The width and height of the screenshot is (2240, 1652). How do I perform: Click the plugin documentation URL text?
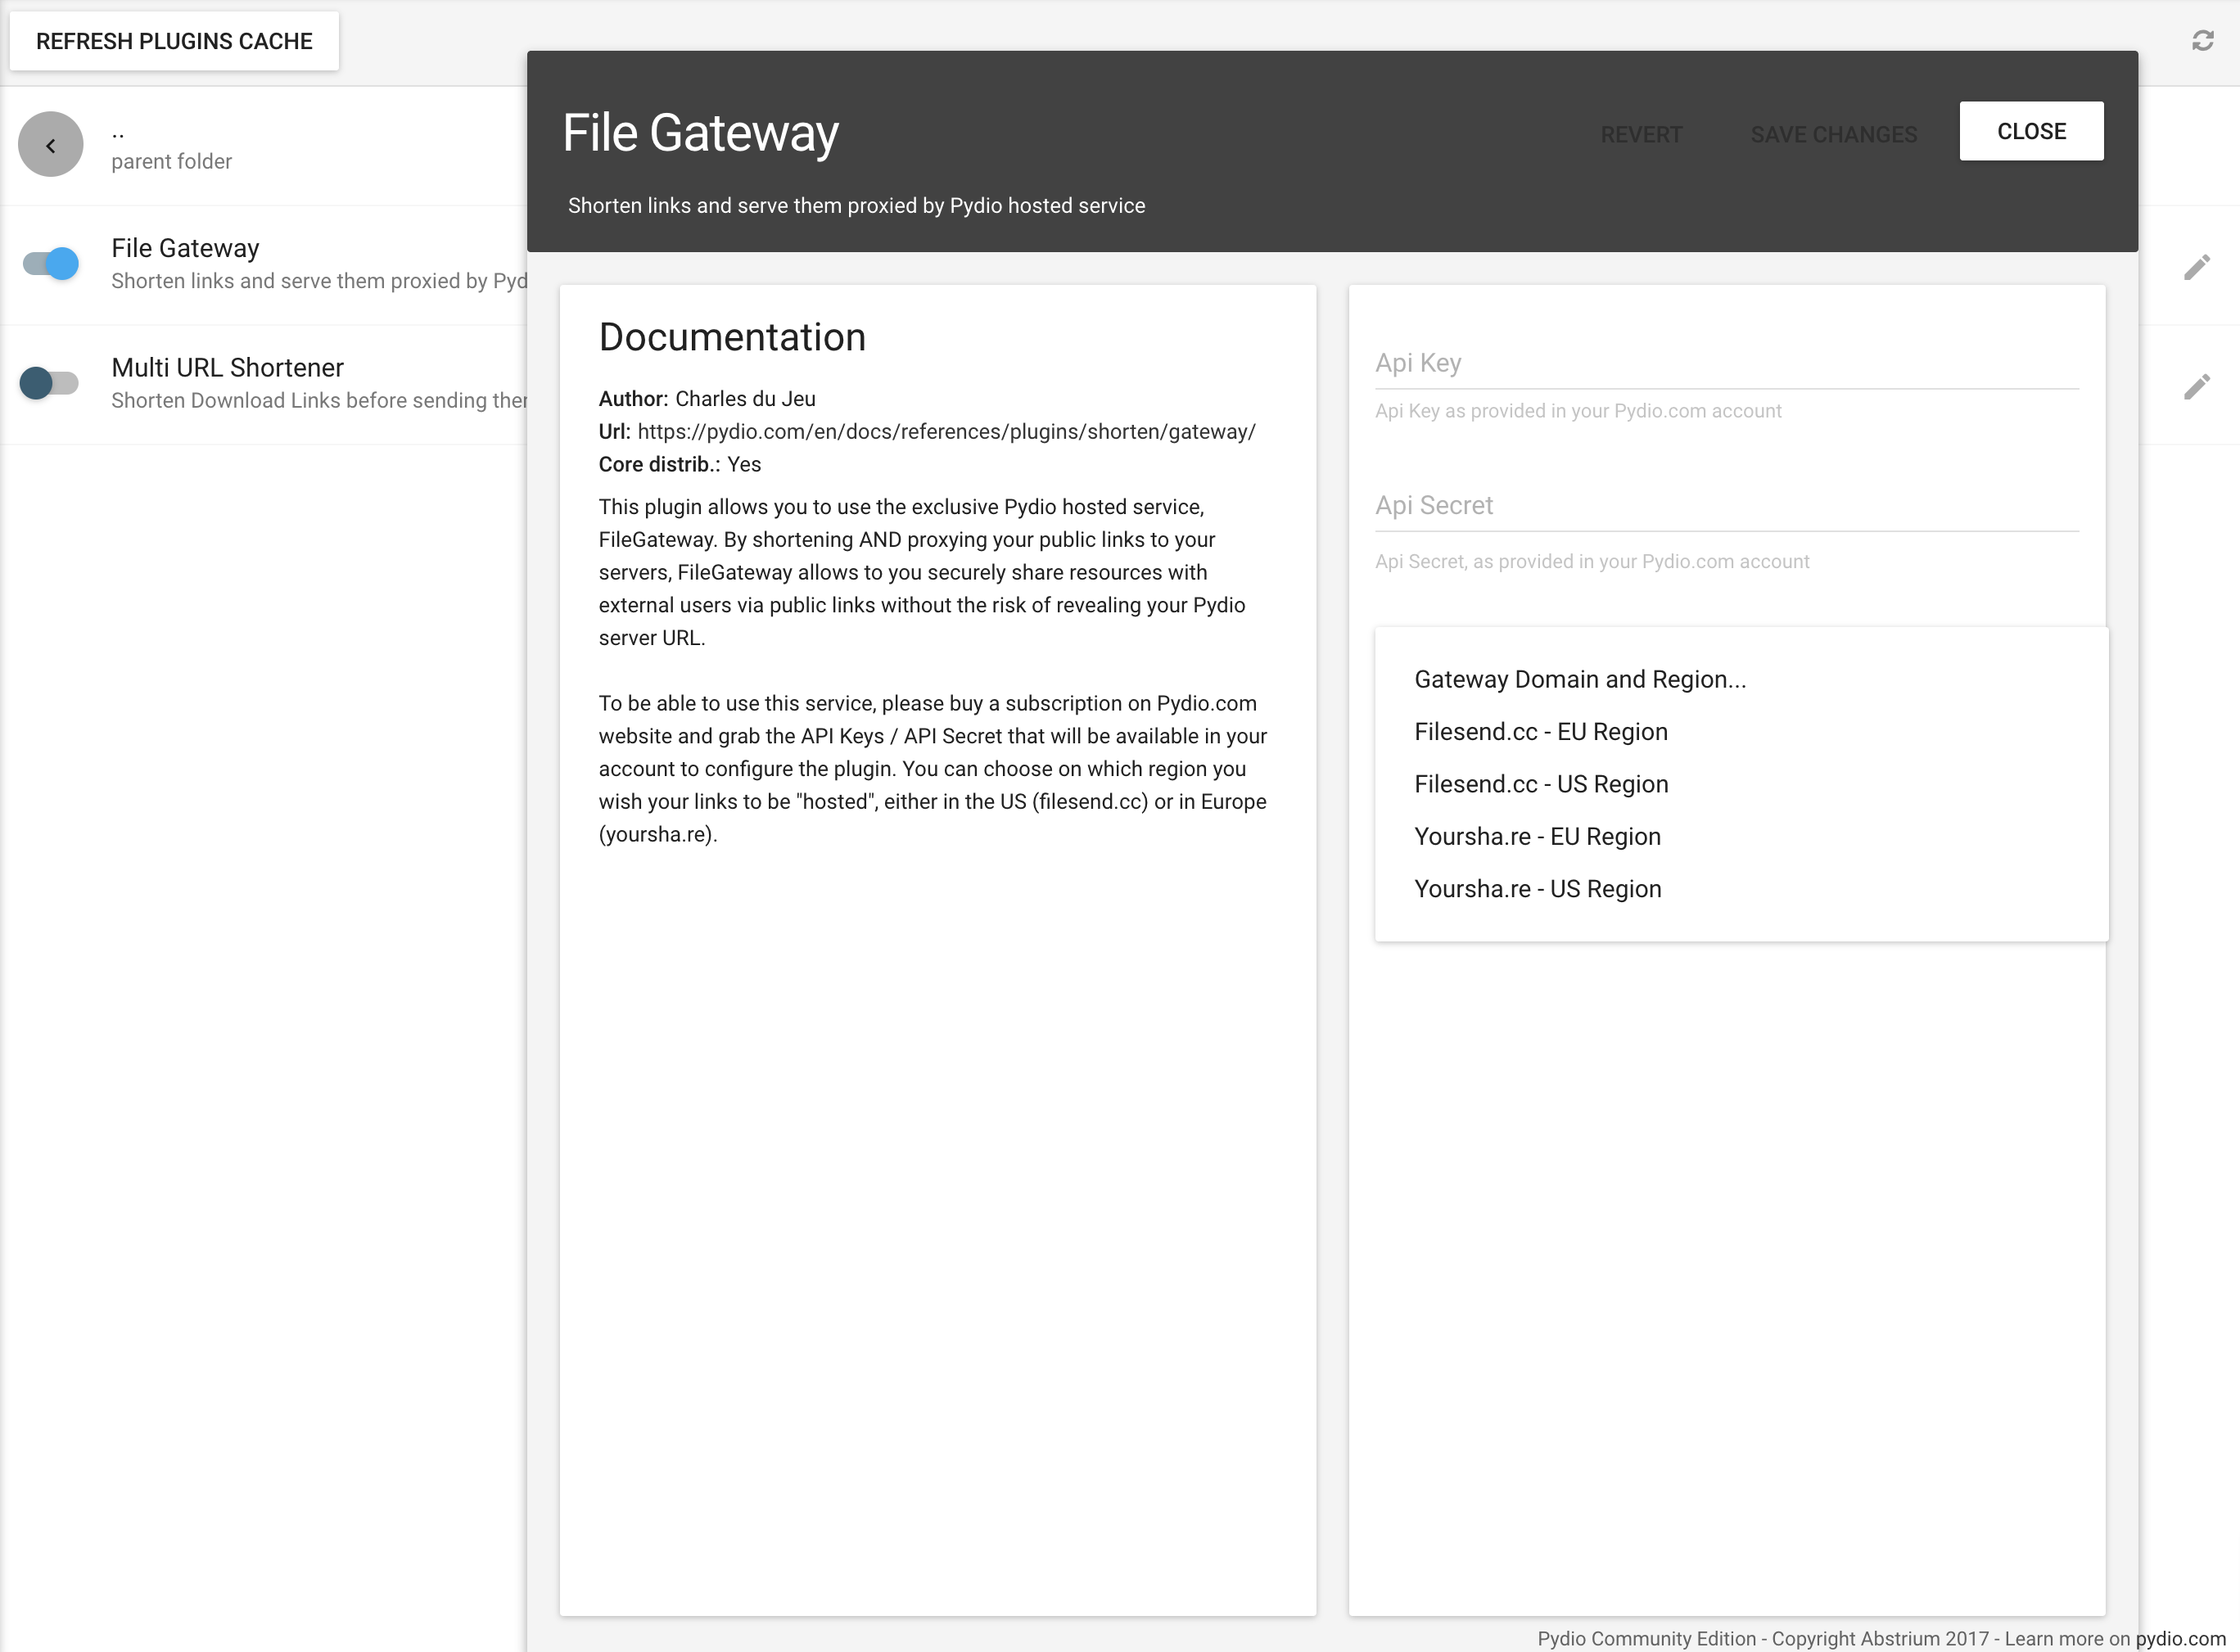point(946,432)
